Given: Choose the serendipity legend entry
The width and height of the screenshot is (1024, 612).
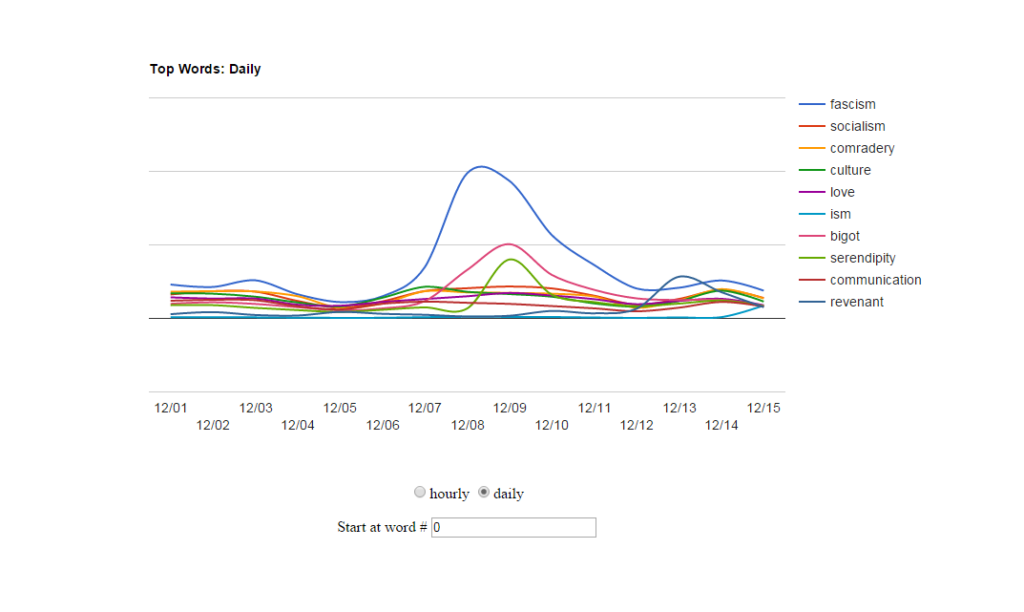Looking at the screenshot, I should point(862,259).
